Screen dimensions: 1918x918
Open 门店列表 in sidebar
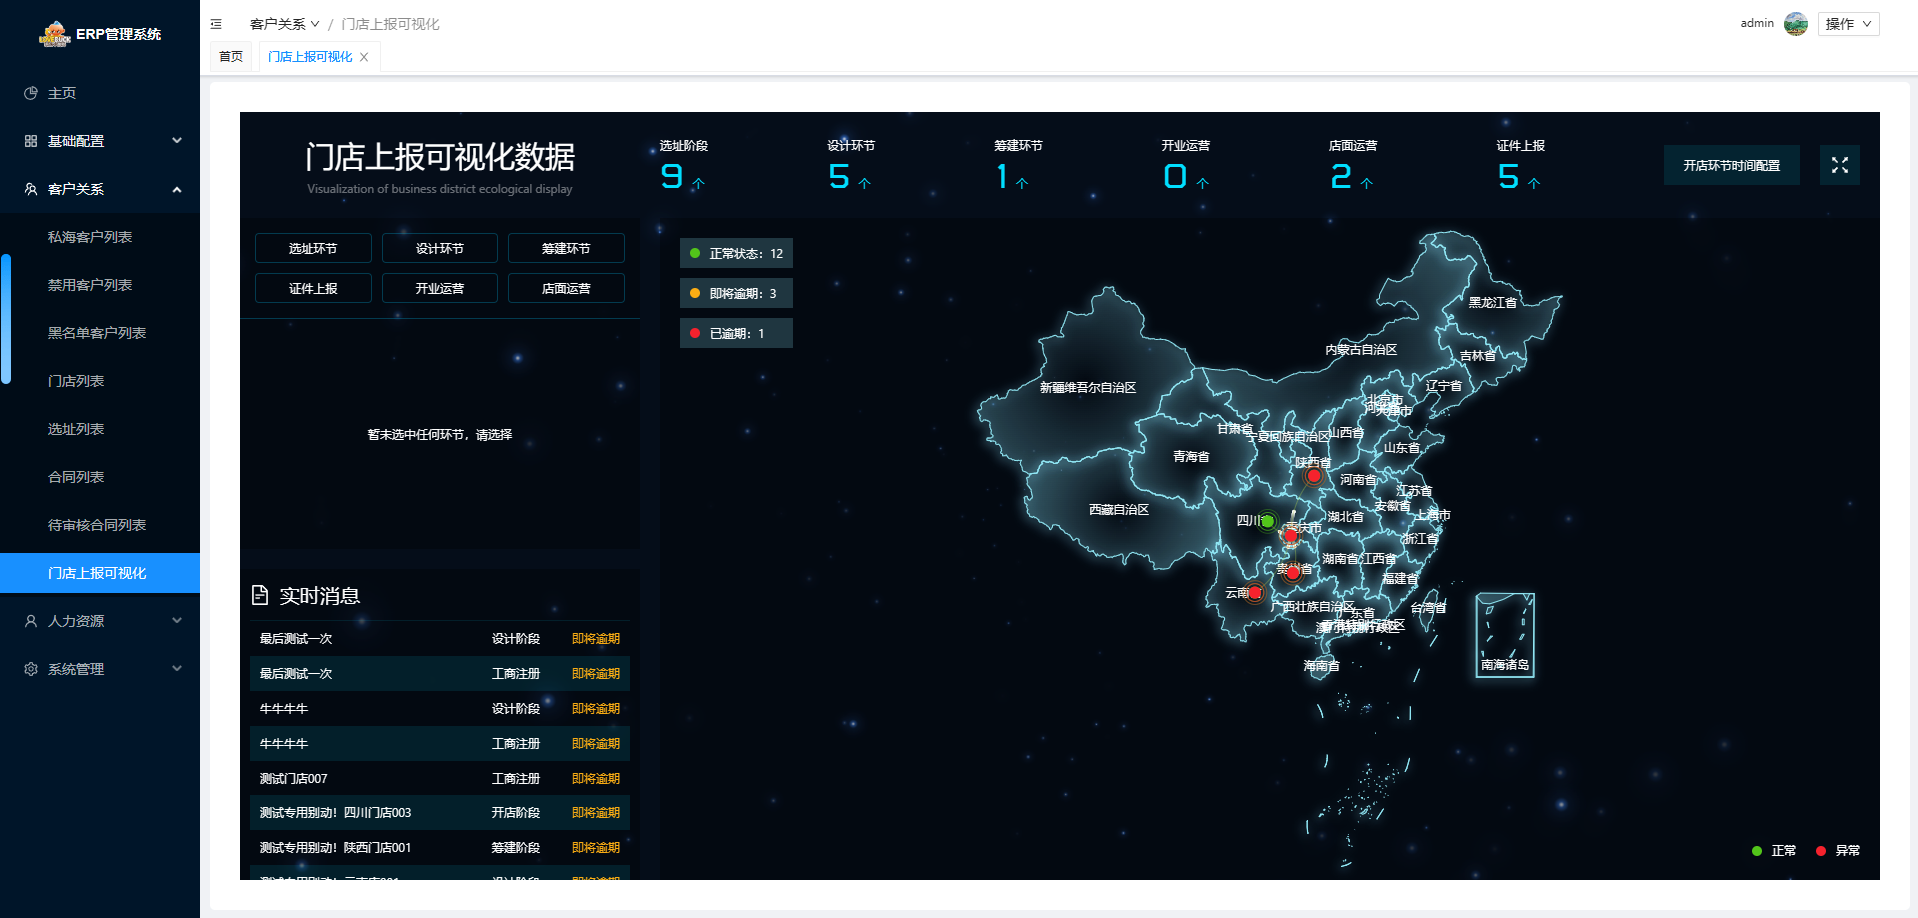pos(76,381)
